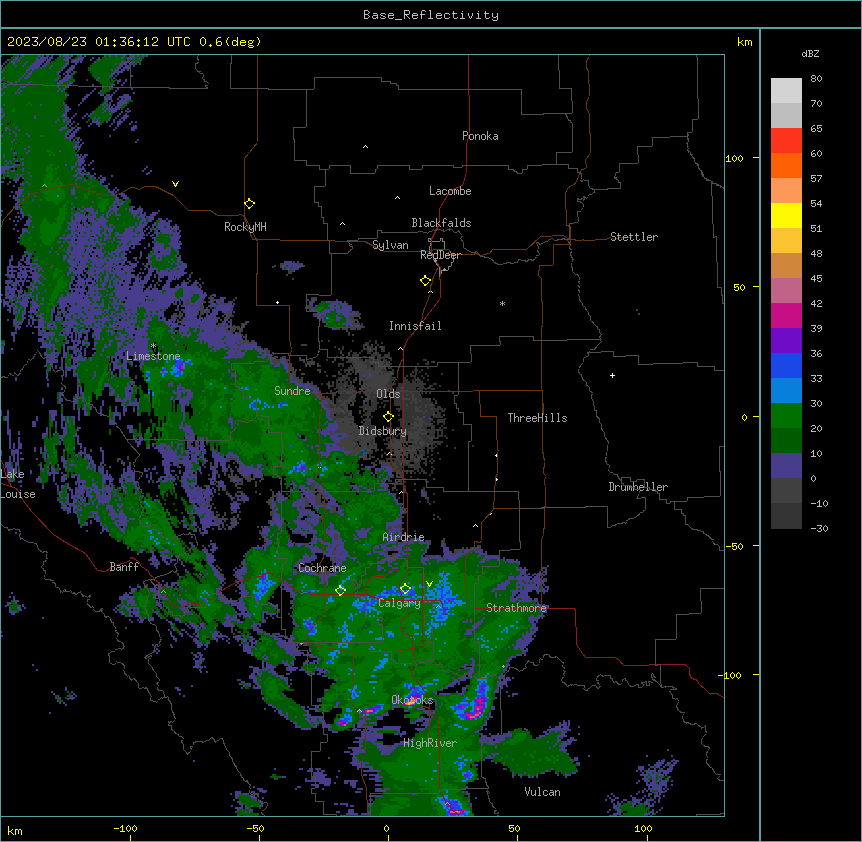Click the Strathmore label
Image resolution: width=862 pixels, height=842 pixels.
point(517,608)
